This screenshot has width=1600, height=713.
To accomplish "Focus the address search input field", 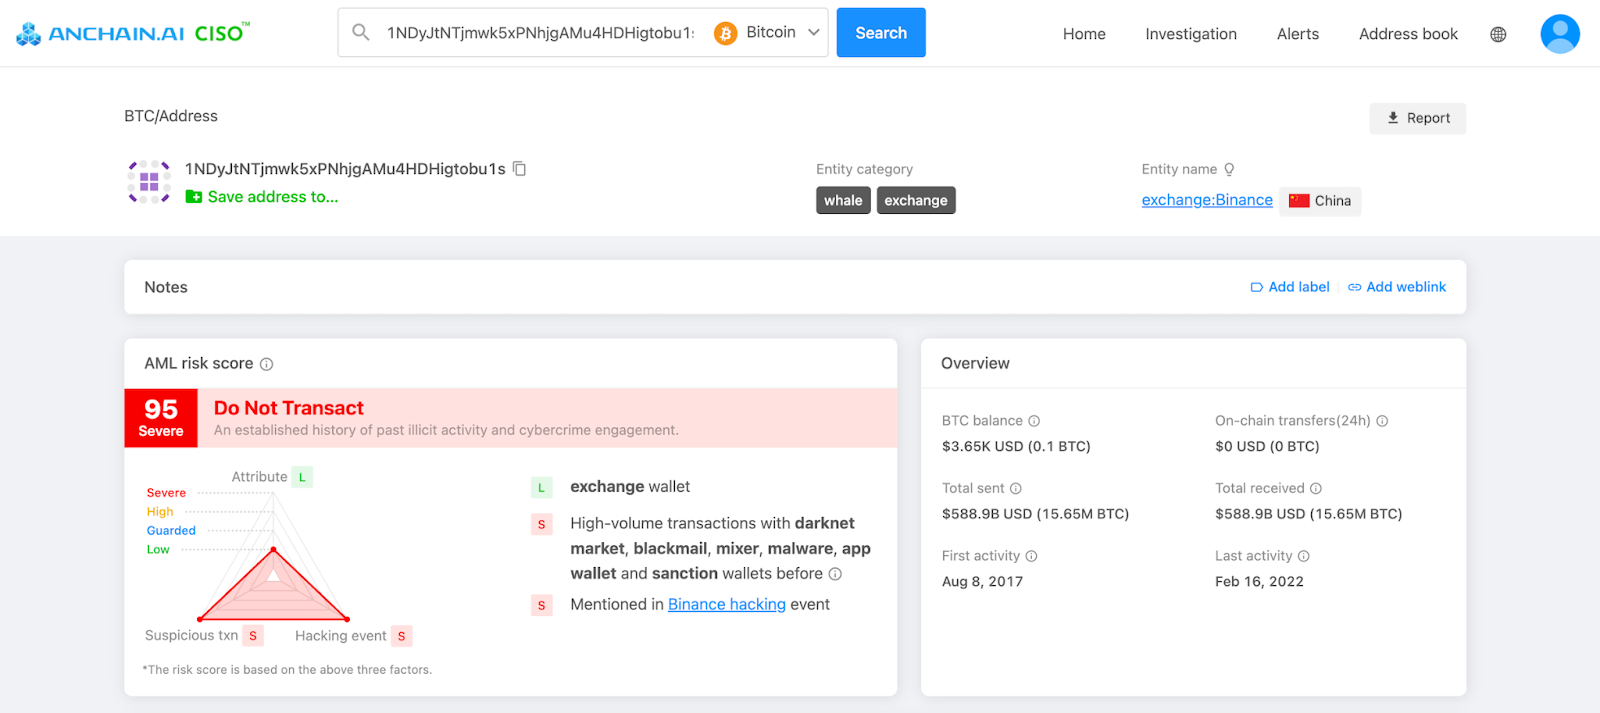I will [x=540, y=33].
